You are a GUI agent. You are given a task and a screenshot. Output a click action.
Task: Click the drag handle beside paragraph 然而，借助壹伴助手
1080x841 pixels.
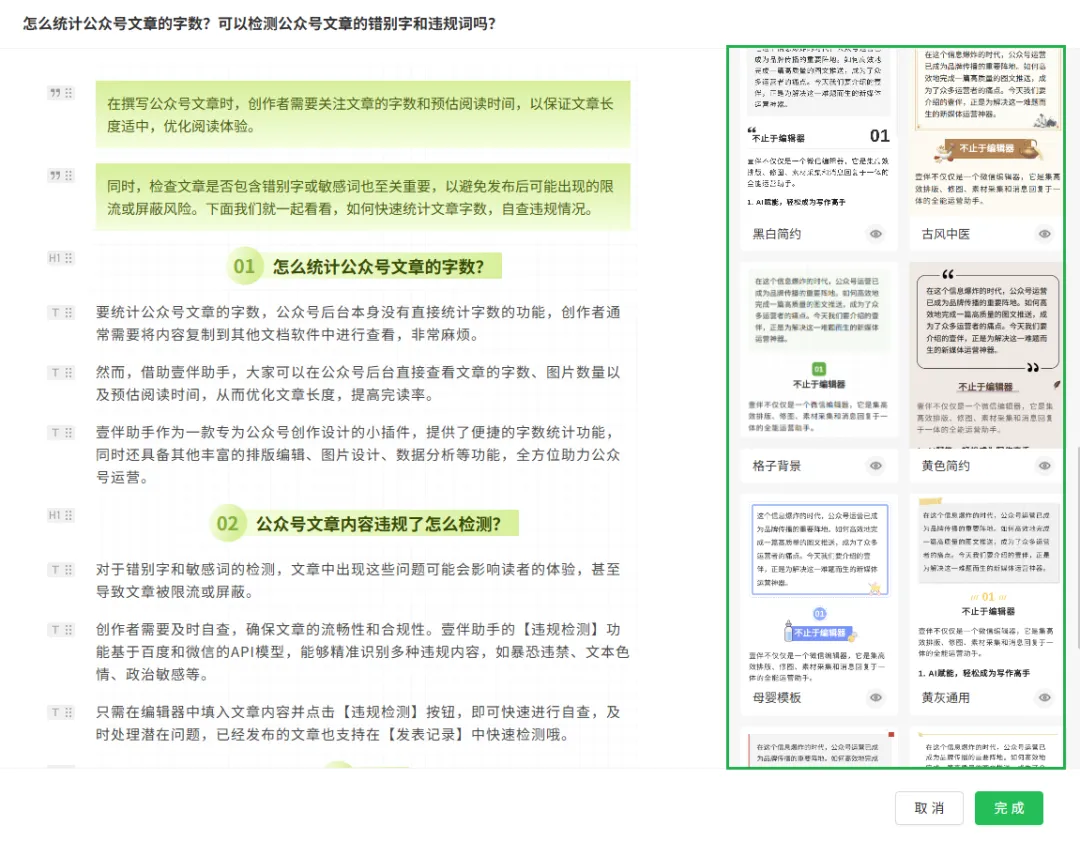tap(69, 373)
